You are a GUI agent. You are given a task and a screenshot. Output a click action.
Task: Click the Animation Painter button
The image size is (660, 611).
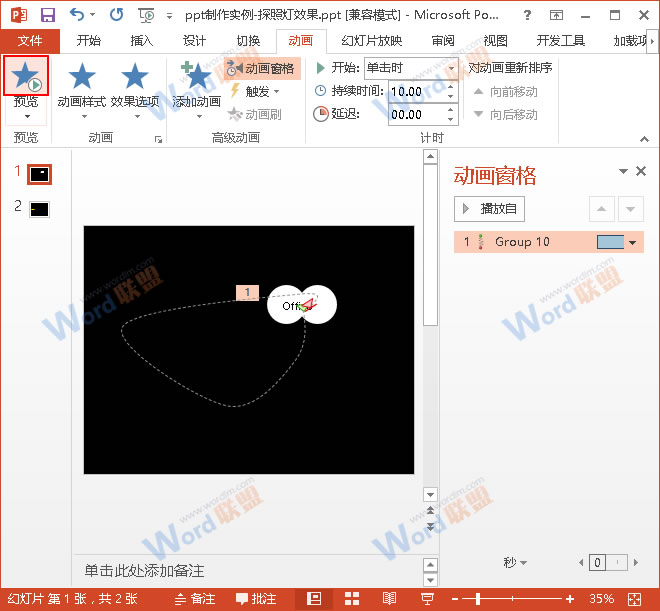click(x=255, y=114)
